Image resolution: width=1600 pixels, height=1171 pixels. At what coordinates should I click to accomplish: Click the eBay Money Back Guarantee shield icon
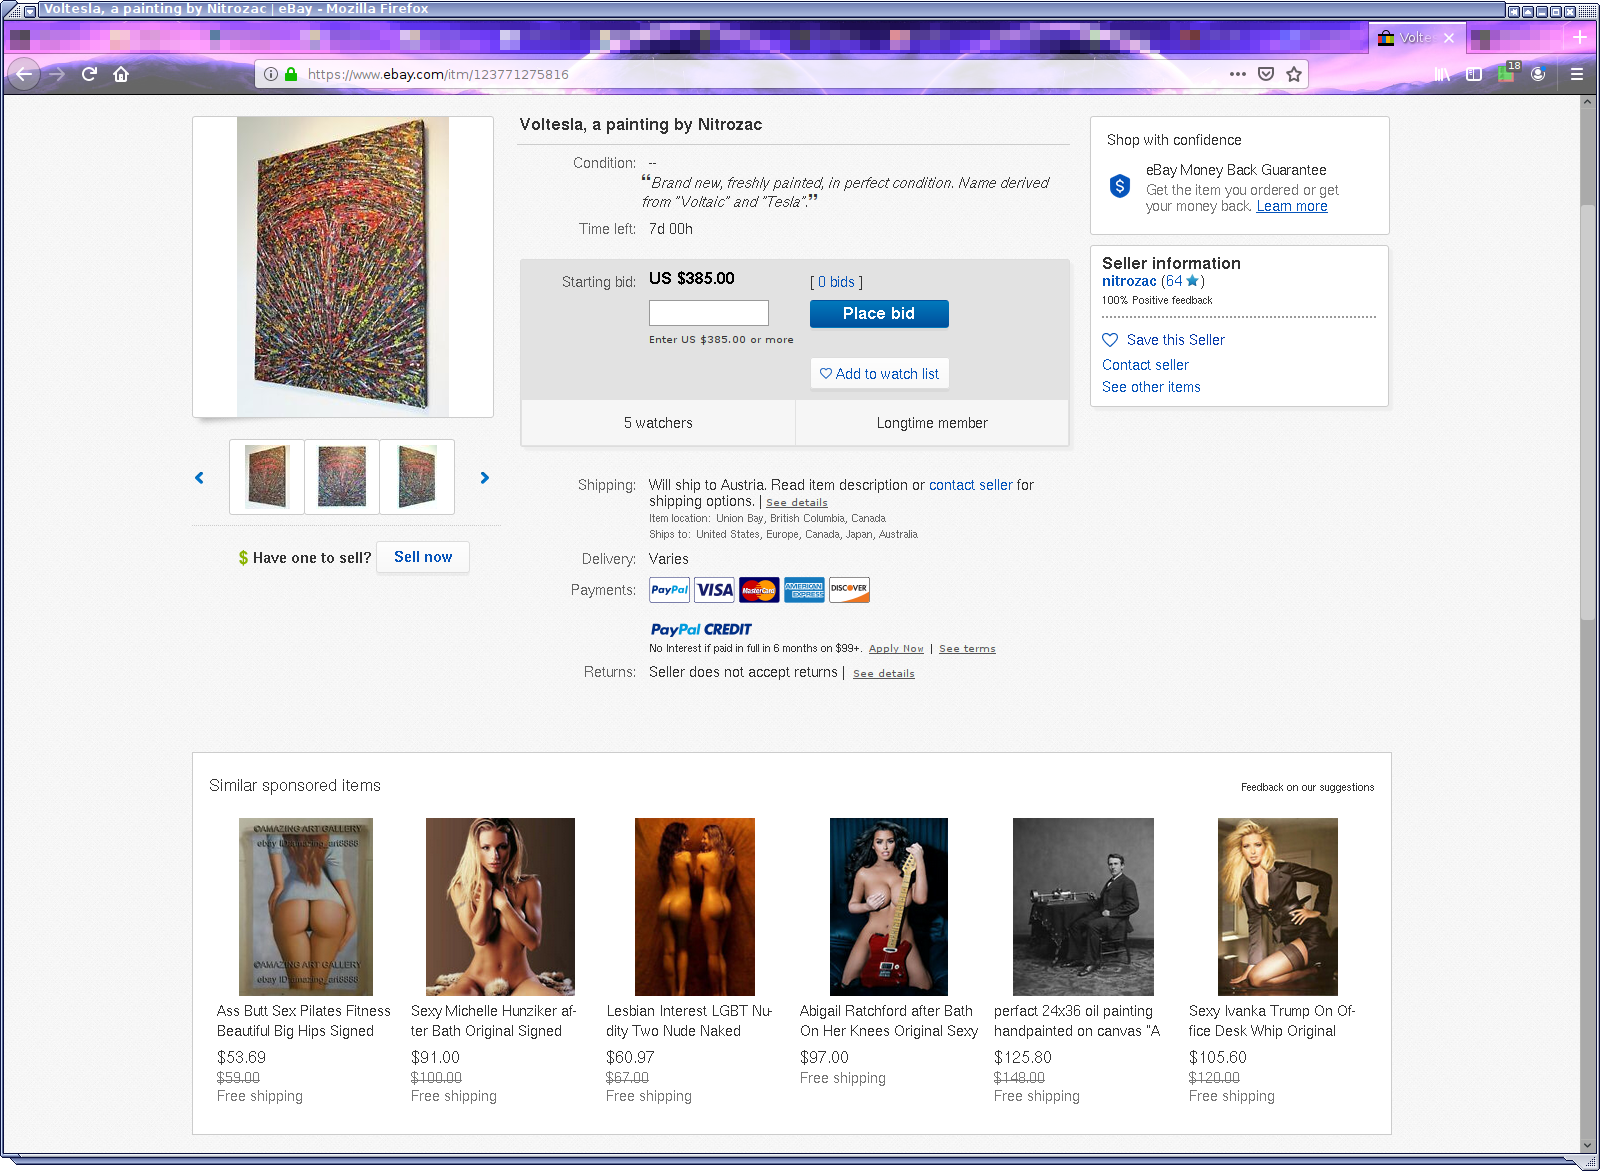[x=1120, y=186]
